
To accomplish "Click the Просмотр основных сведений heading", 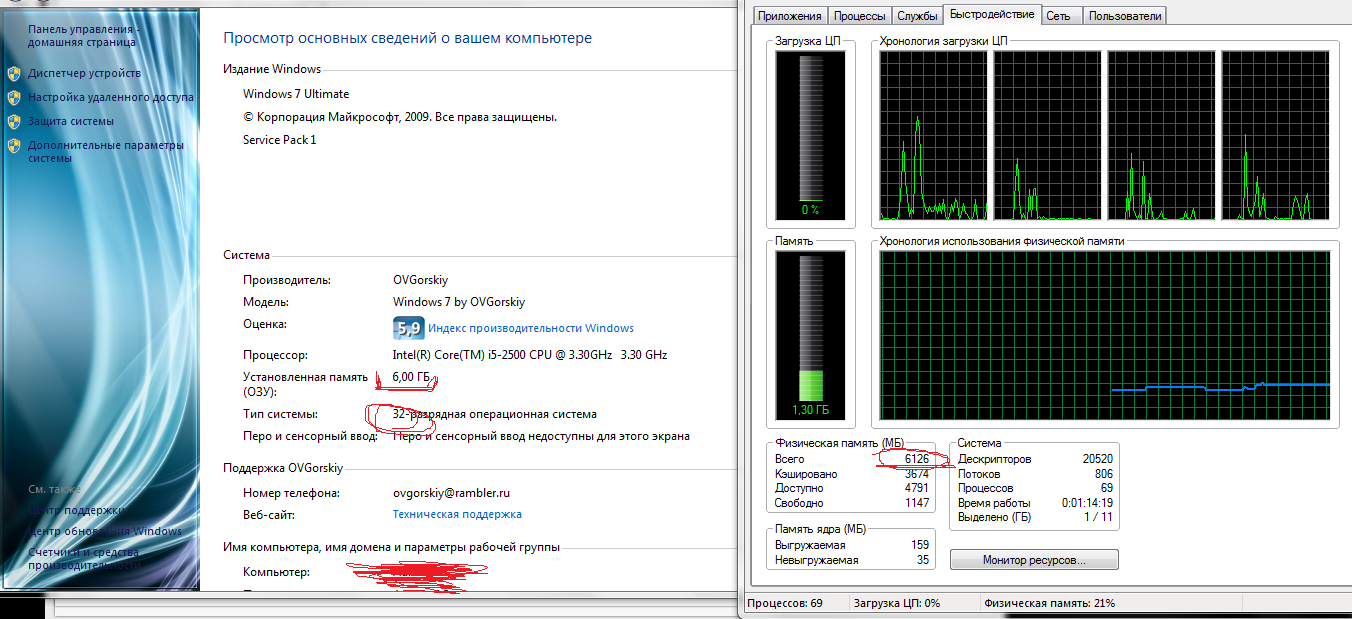I will 407,38.
